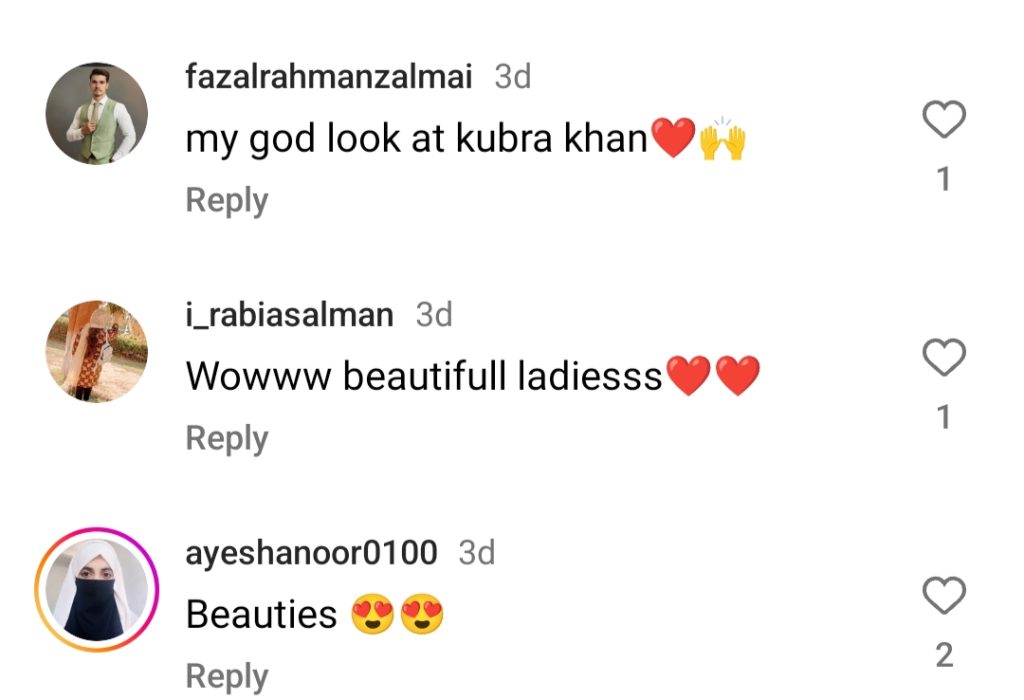Open i_rabiasalman's profile picture
This screenshot has height=700, width=1024.
click(97, 351)
